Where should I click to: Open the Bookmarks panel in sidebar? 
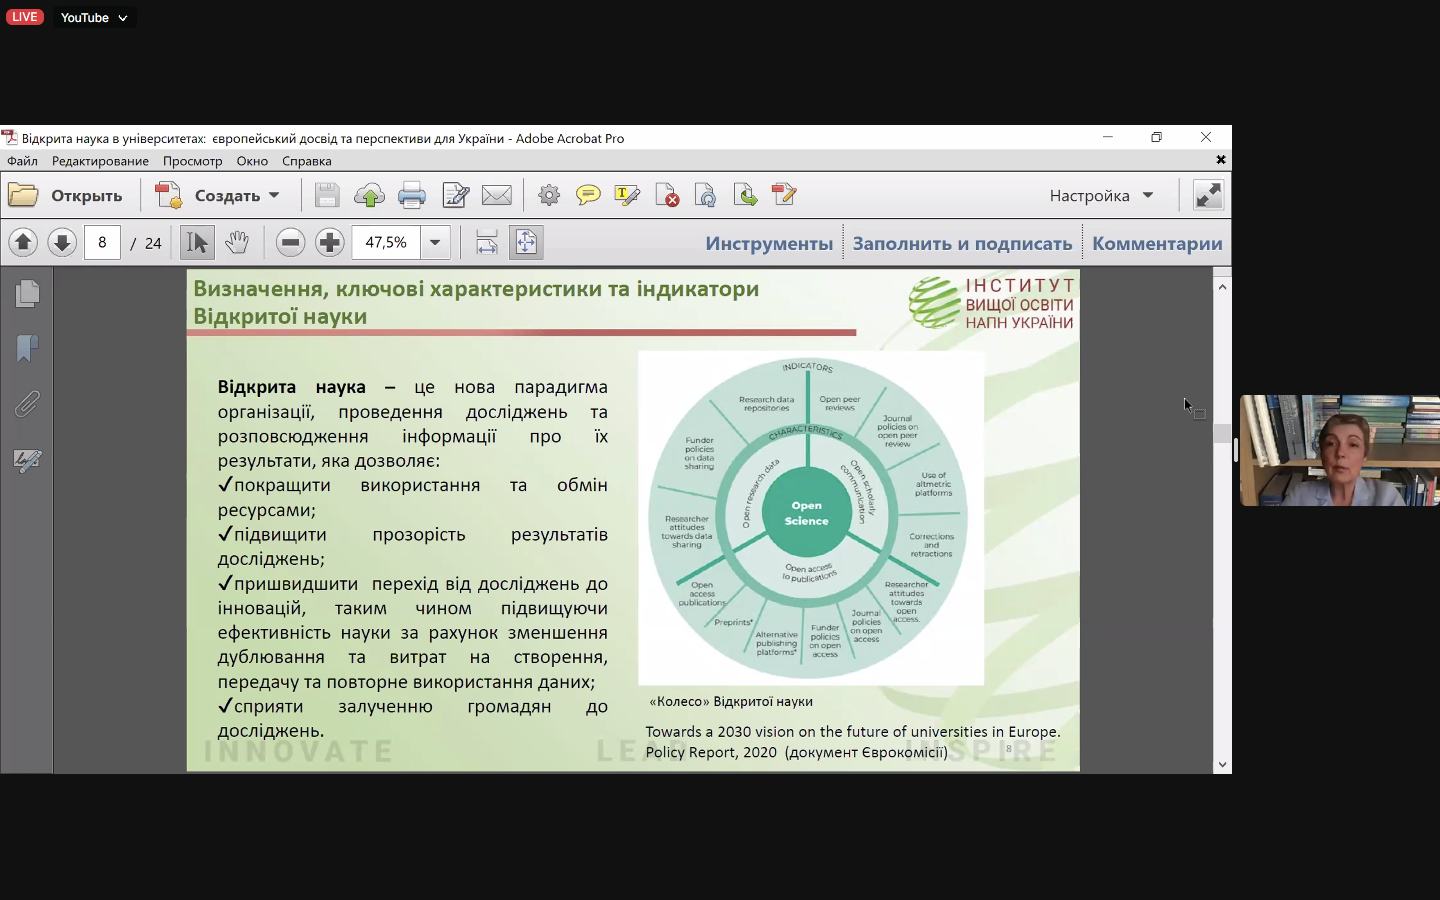(x=27, y=348)
